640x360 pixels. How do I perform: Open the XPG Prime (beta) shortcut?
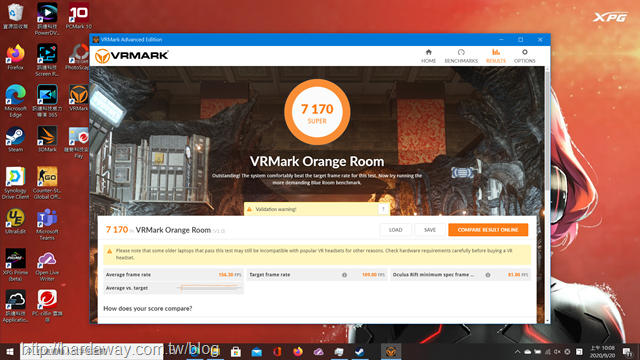point(15,265)
